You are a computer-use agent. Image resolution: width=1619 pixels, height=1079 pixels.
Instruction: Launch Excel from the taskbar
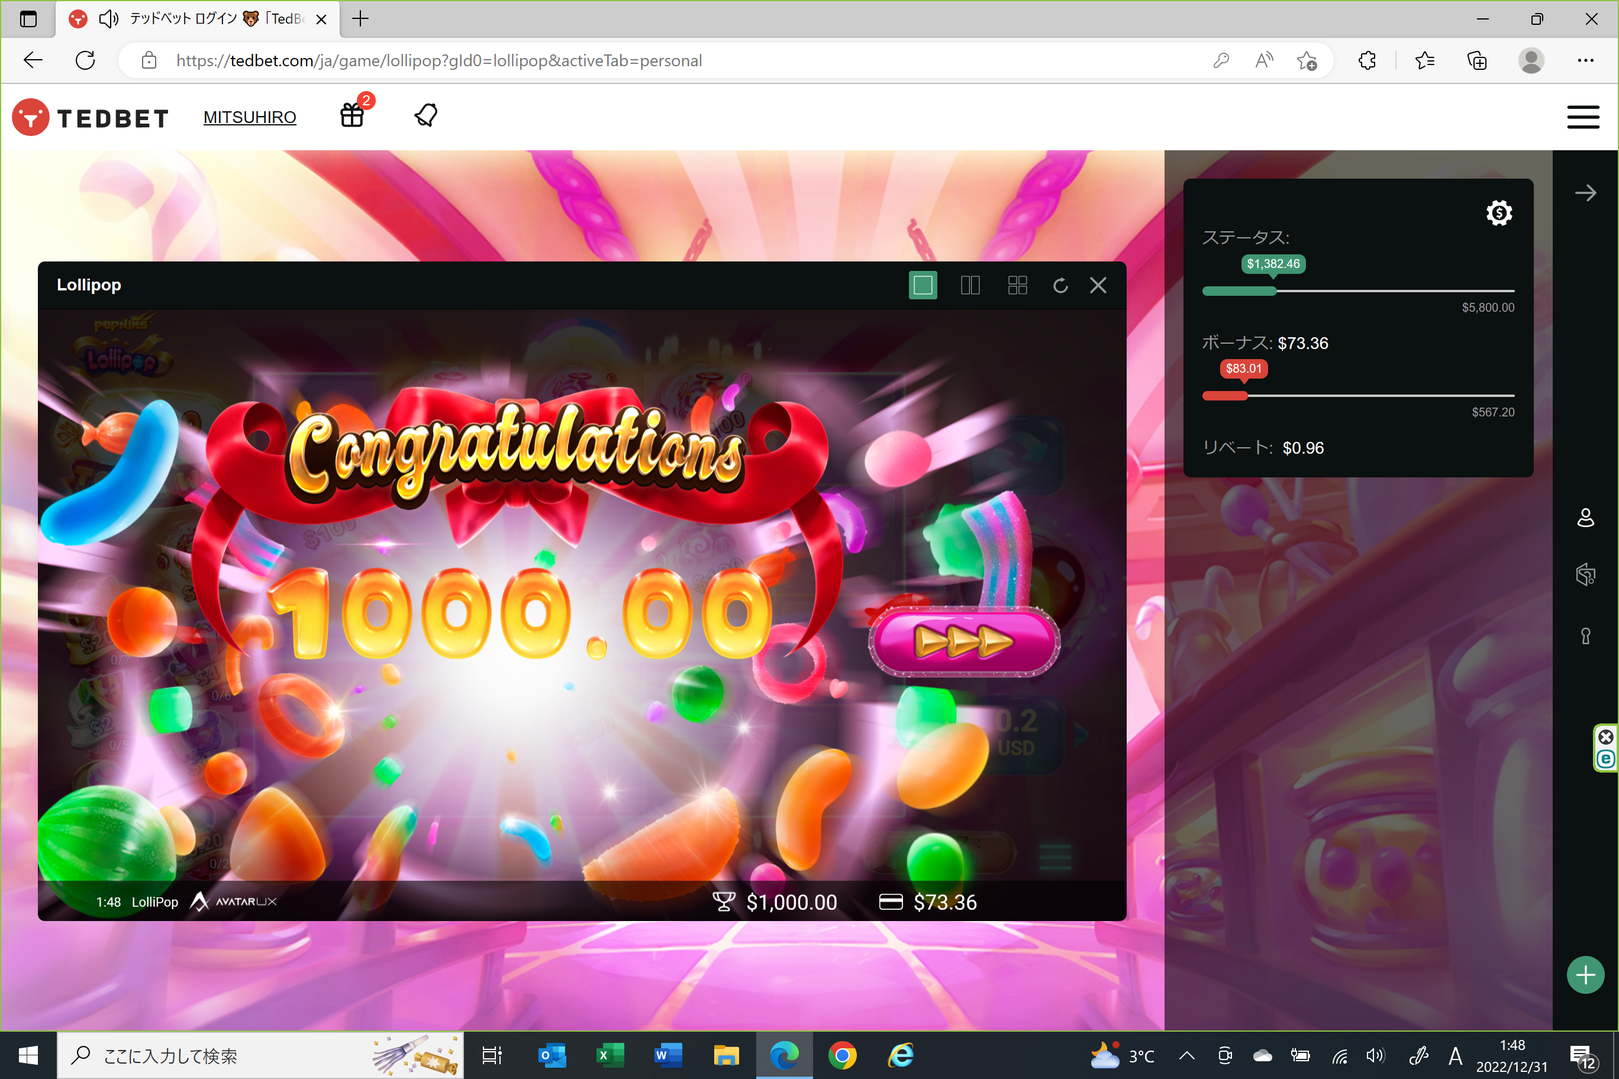point(610,1055)
